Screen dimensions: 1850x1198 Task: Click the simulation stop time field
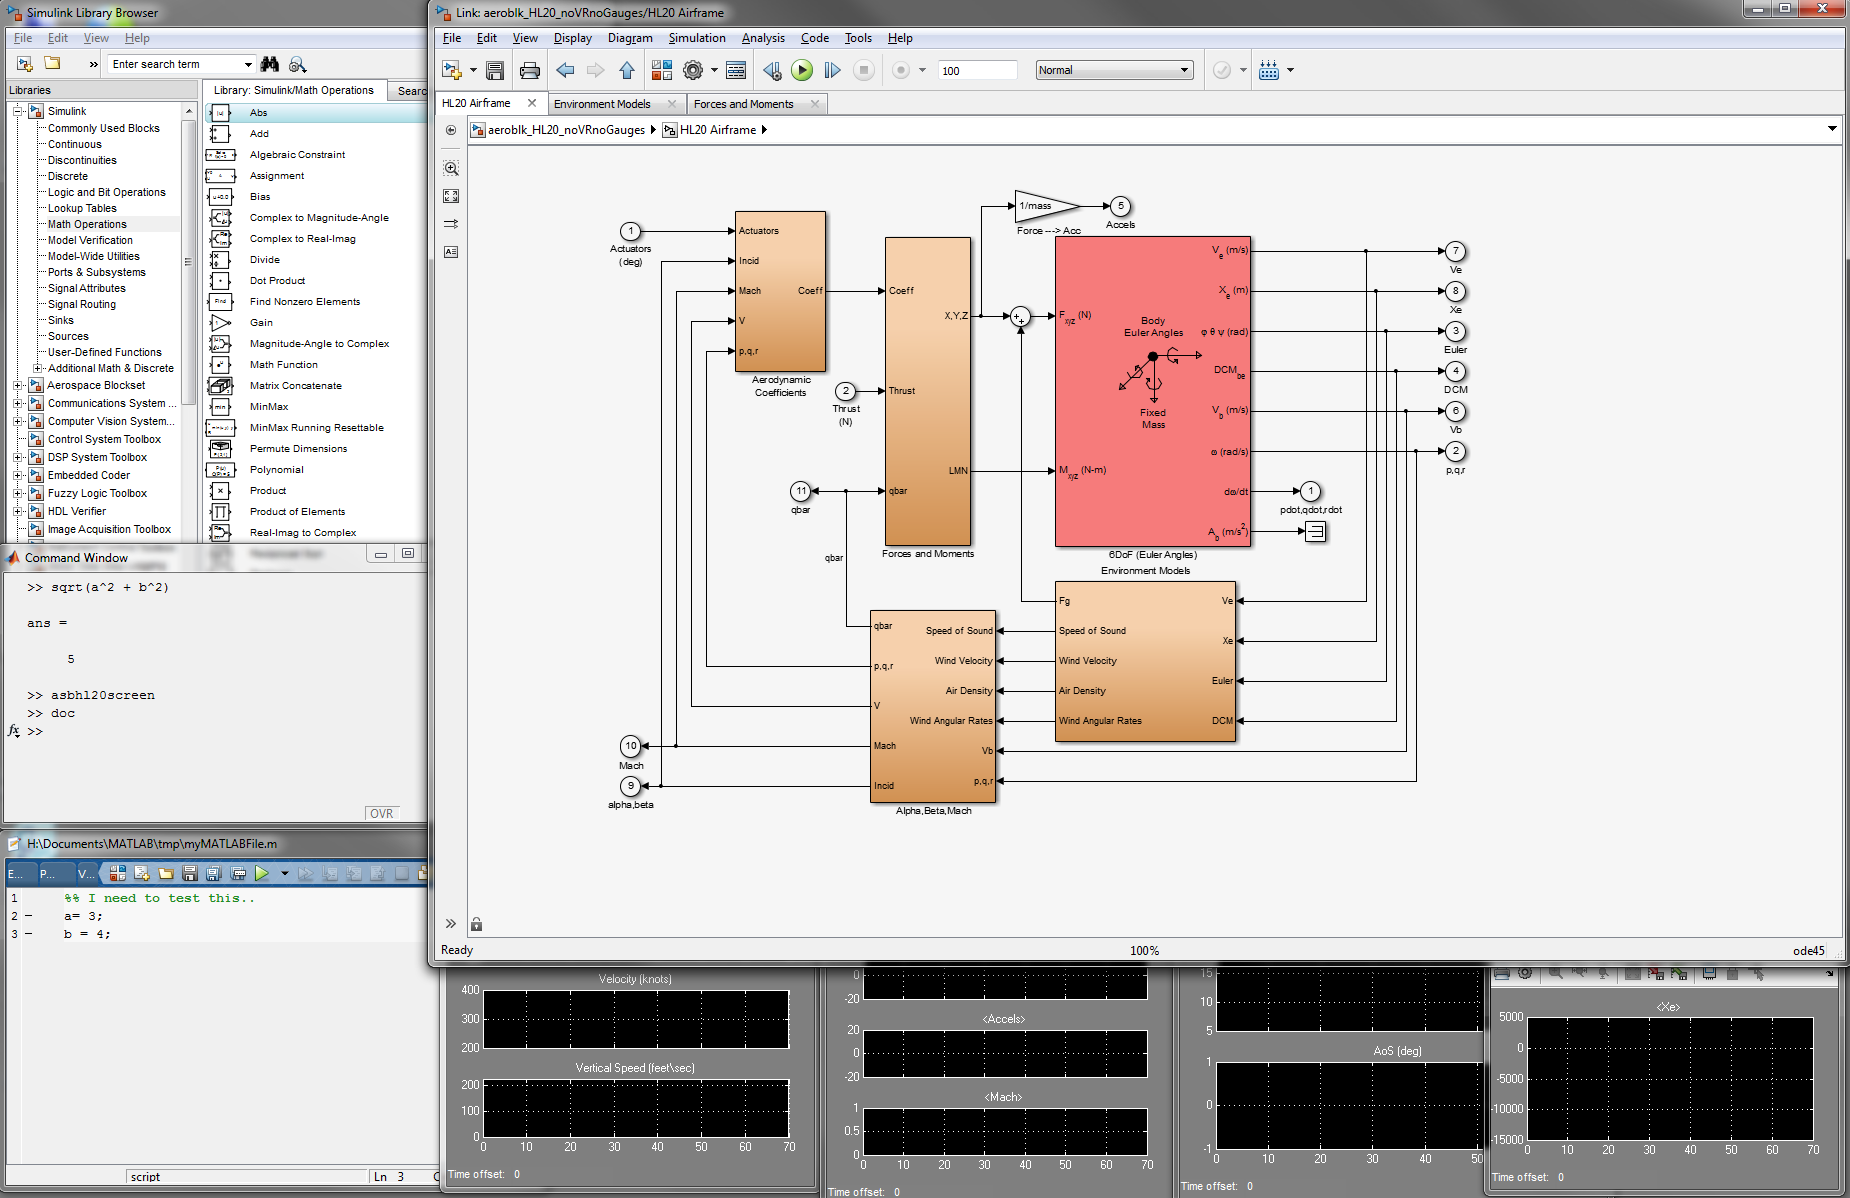pyautogui.click(x=976, y=70)
